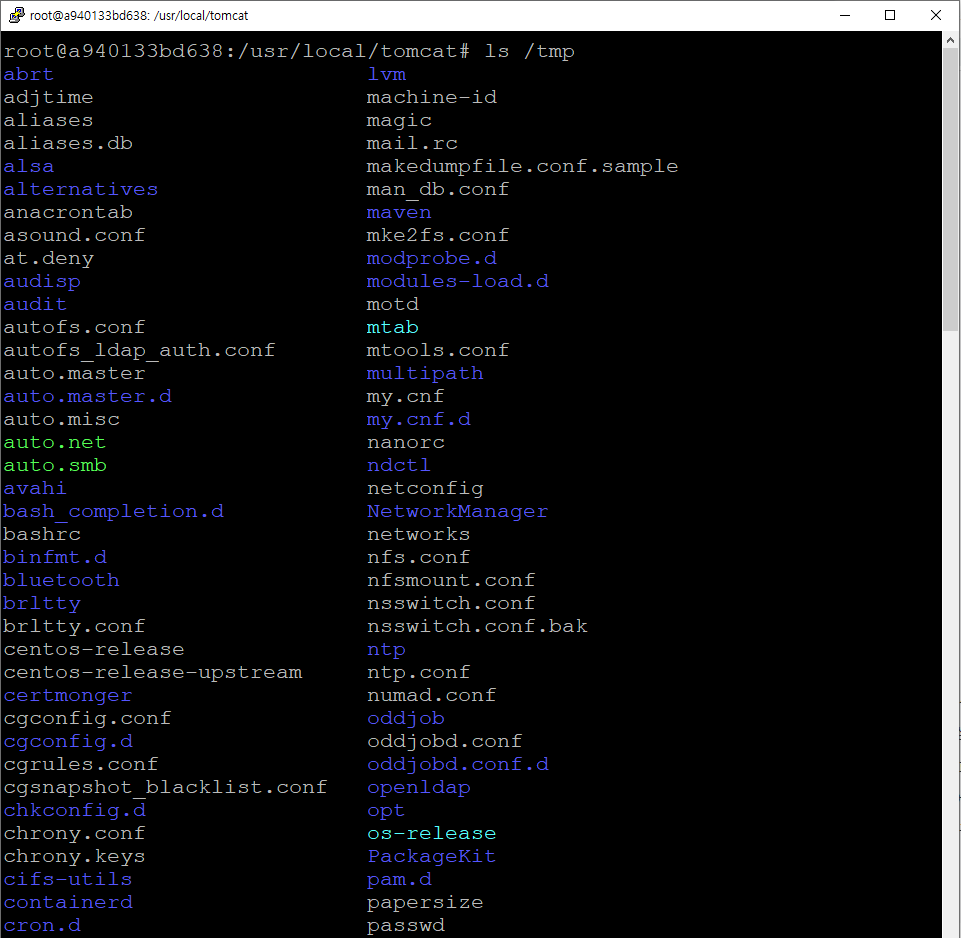Click the 'at.deny' file entry
961x938 pixels.
(48, 259)
